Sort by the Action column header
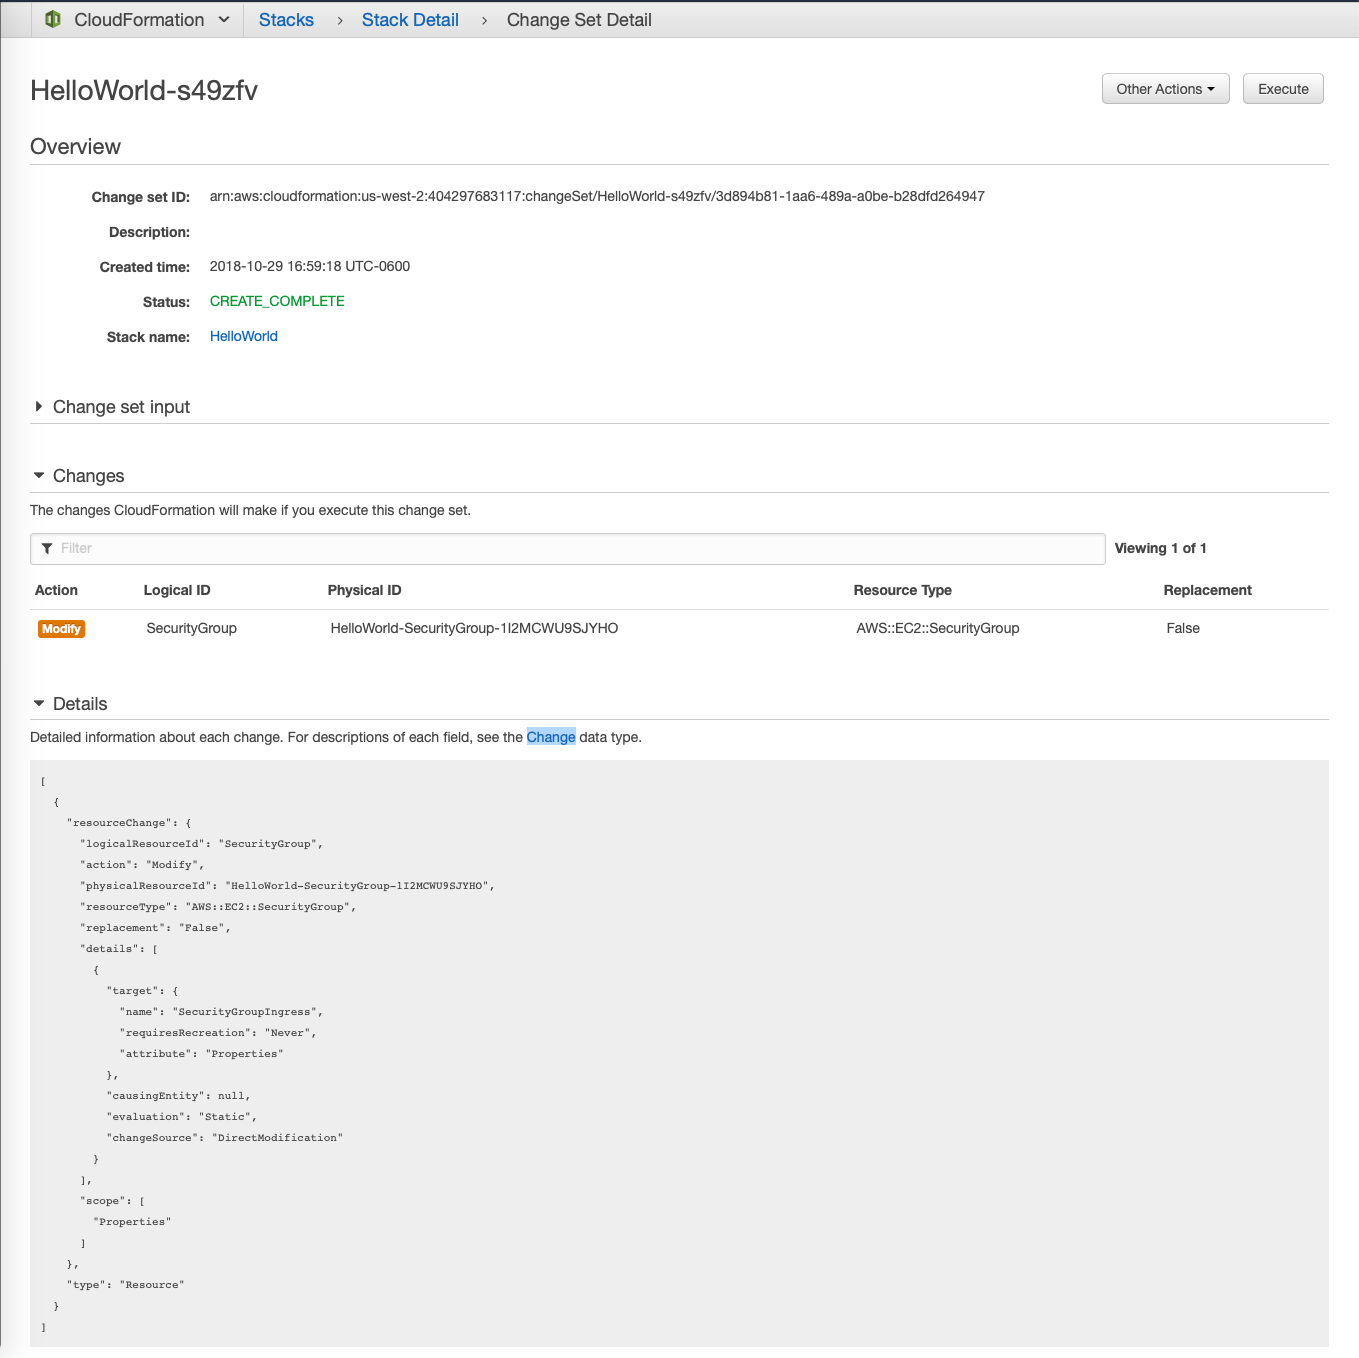 coord(56,590)
